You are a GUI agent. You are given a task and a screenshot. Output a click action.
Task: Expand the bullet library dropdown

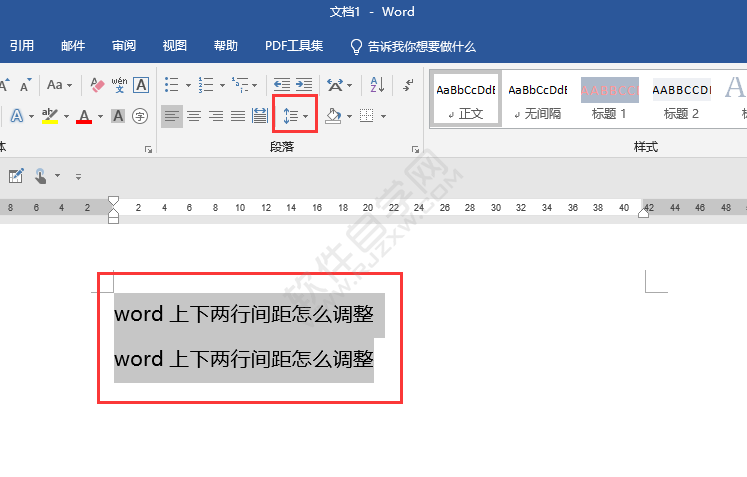pos(188,85)
